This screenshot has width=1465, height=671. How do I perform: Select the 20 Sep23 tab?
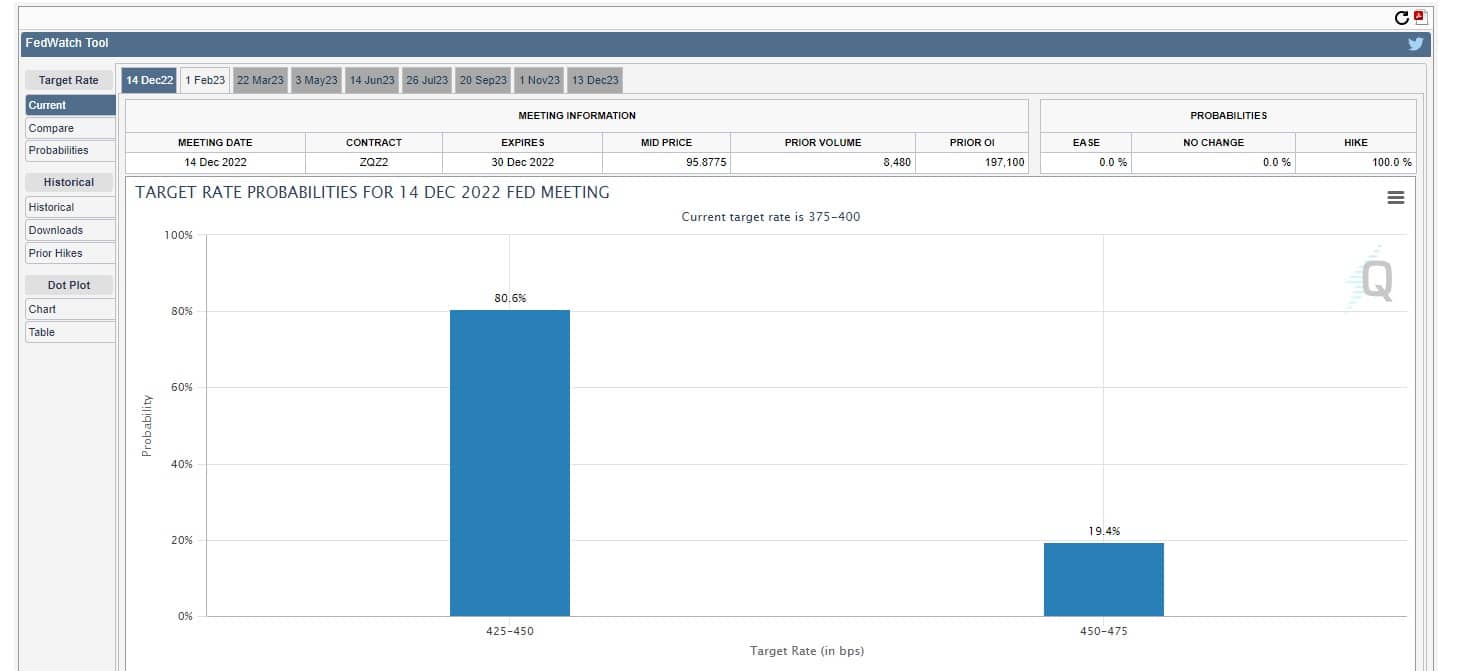pos(483,80)
